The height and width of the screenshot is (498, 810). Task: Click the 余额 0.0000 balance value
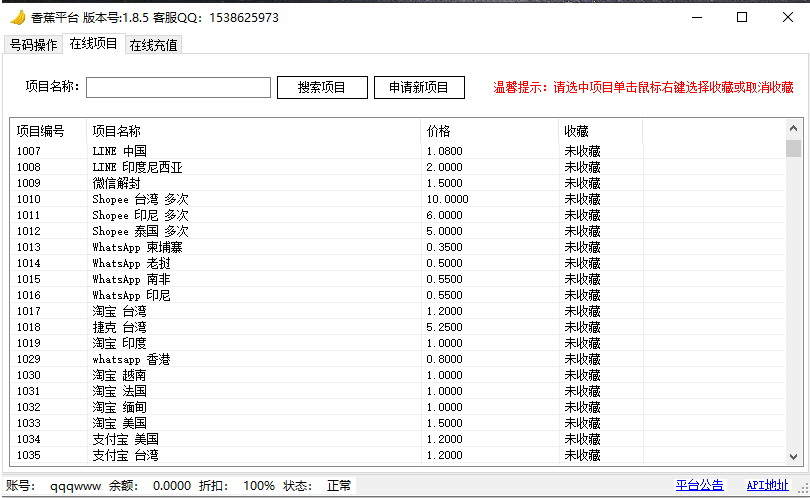[x=172, y=486]
